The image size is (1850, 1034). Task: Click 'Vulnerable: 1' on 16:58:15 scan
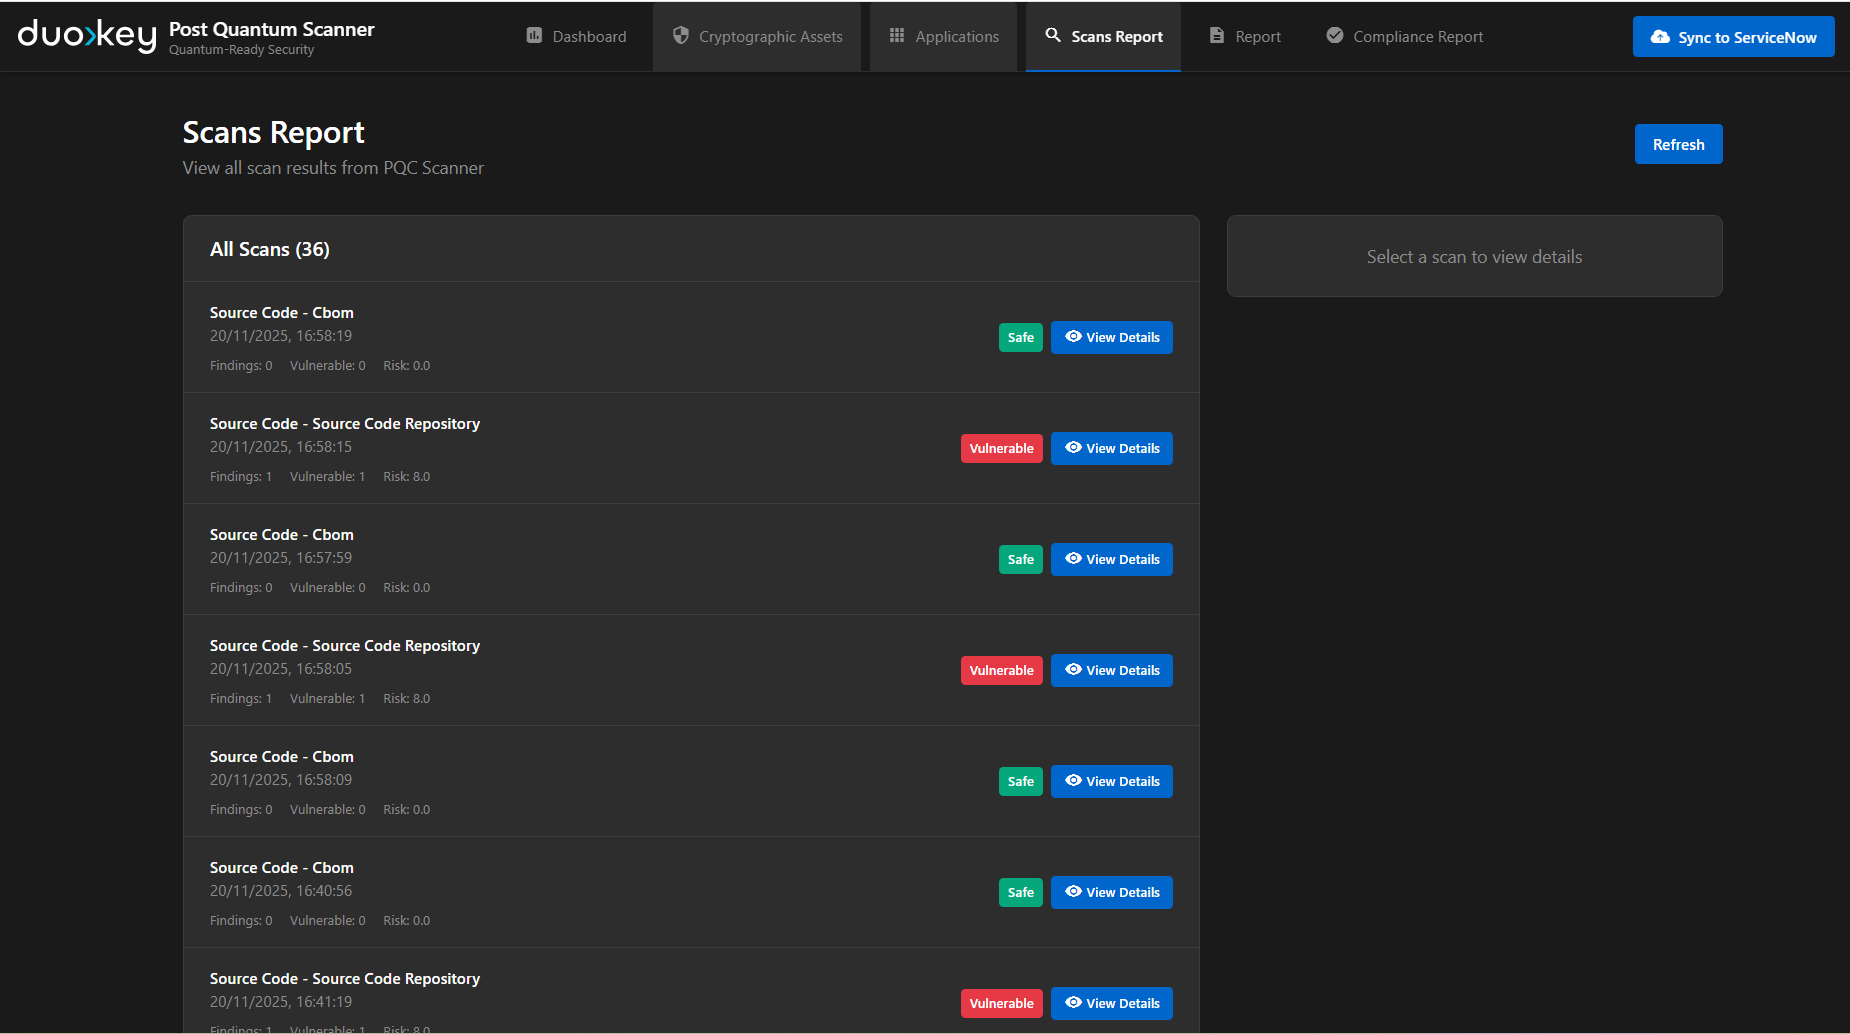(328, 477)
